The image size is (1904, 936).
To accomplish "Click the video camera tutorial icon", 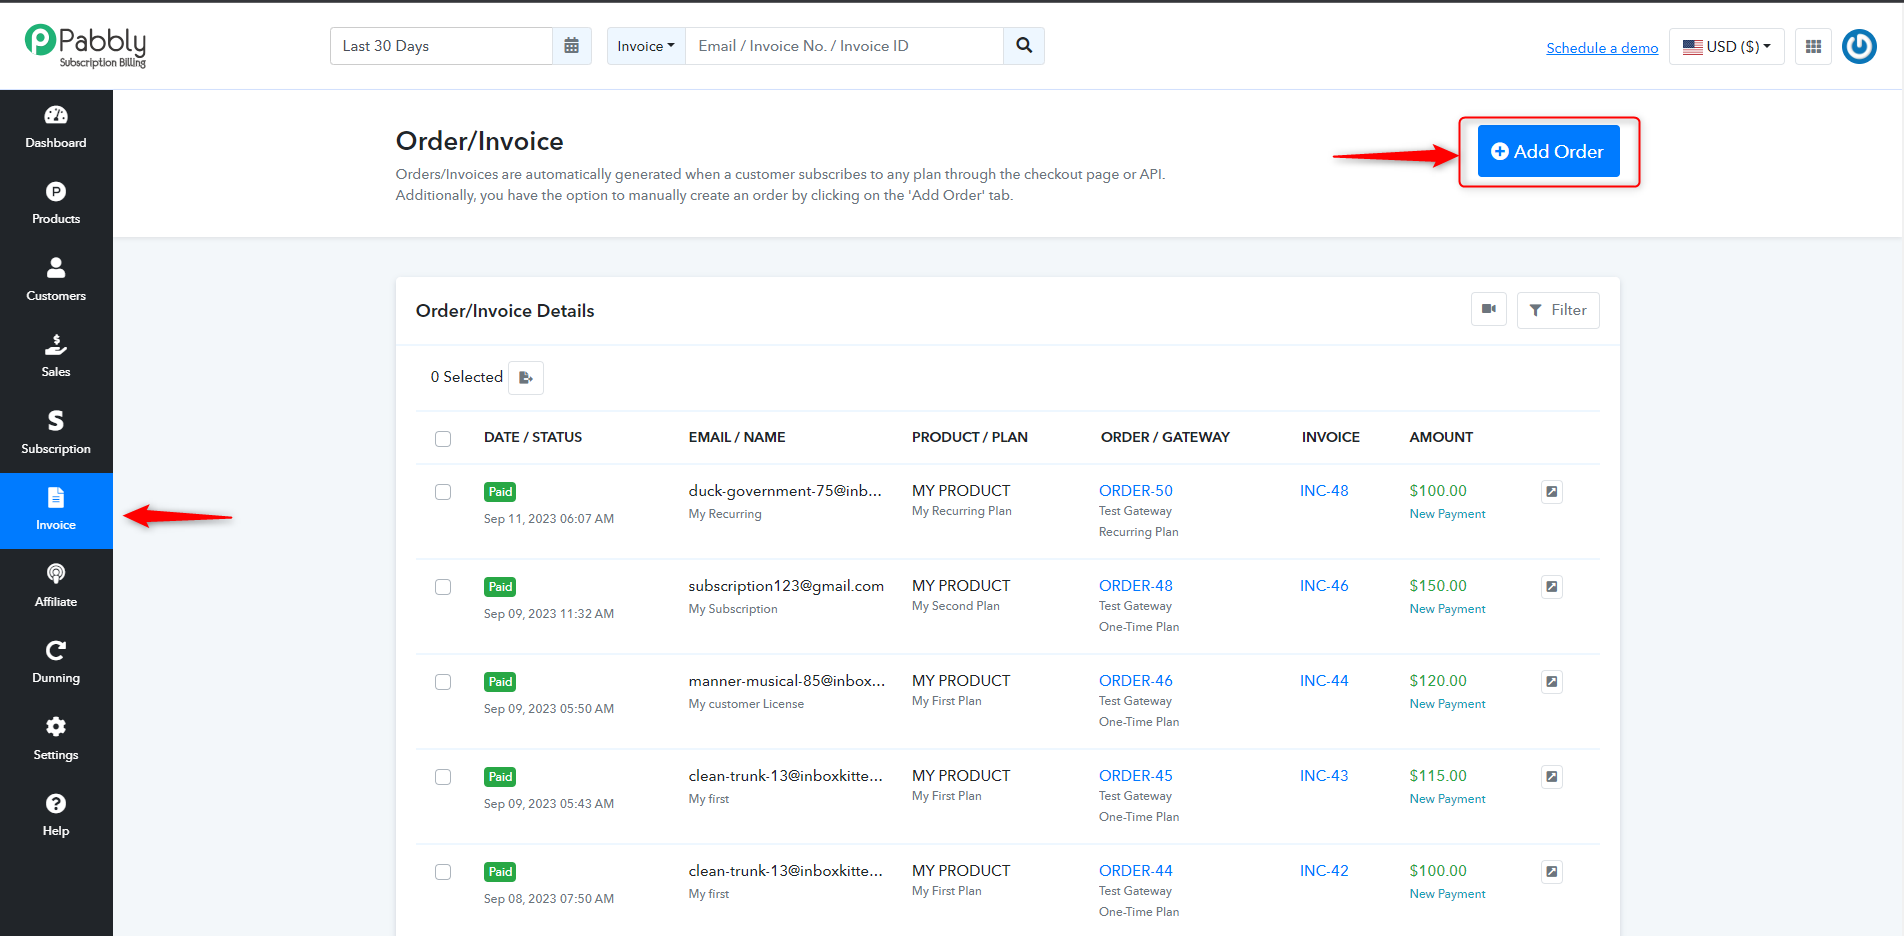I will [1489, 310].
